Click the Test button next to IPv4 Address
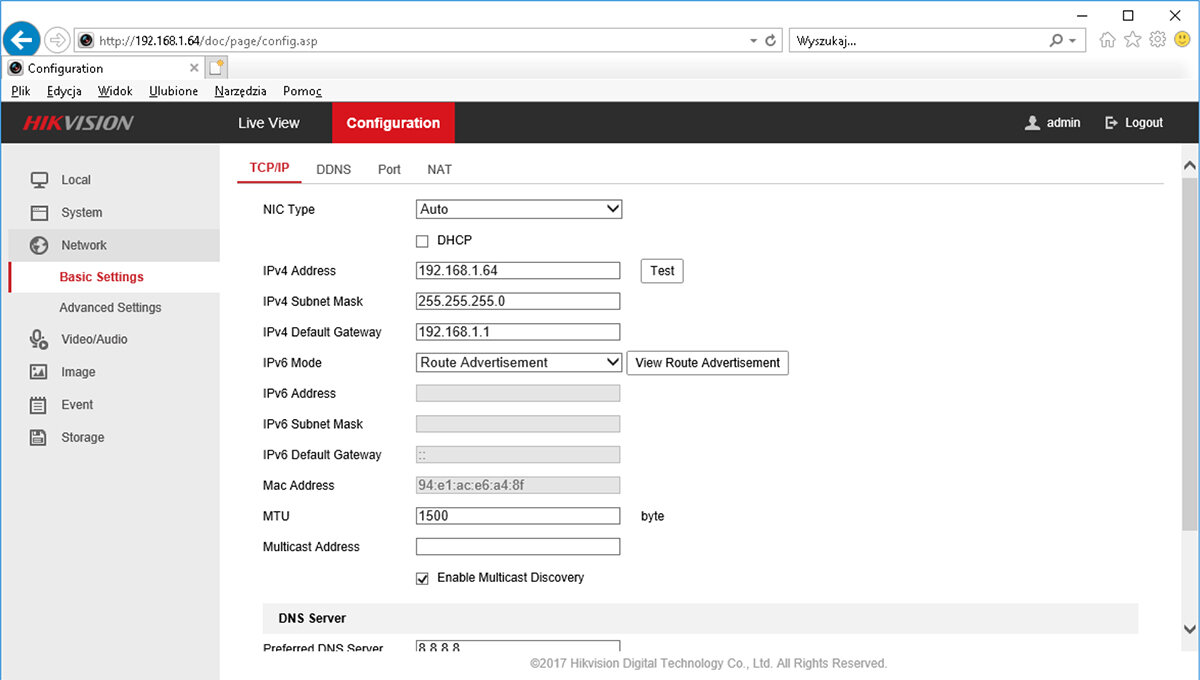The height and width of the screenshot is (680, 1200). click(662, 271)
